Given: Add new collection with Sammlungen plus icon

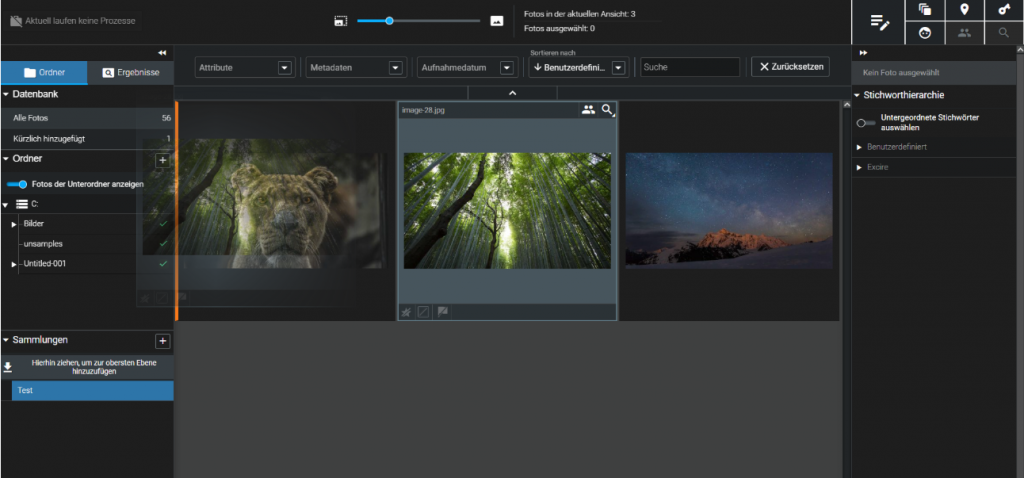Looking at the screenshot, I should point(163,341).
